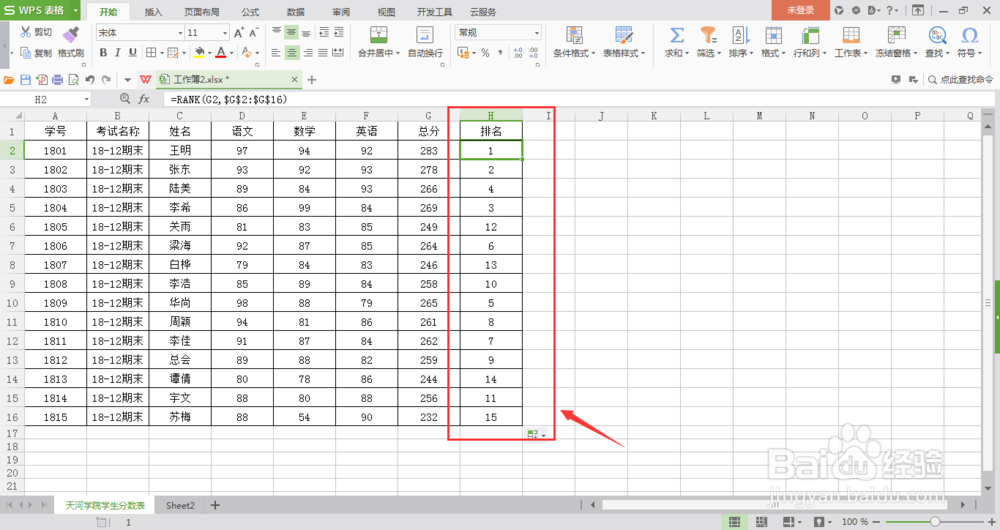Screen dimensions: 1000x530
Task: Click the fill color bucket swatch
Action: tap(199, 53)
